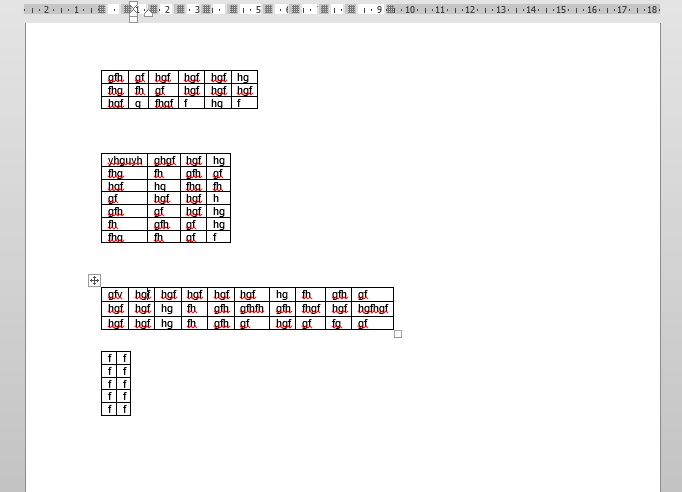The height and width of the screenshot is (492, 682).
Task: Click the "fhgf" cell in first table
Action: click(164, 103)
